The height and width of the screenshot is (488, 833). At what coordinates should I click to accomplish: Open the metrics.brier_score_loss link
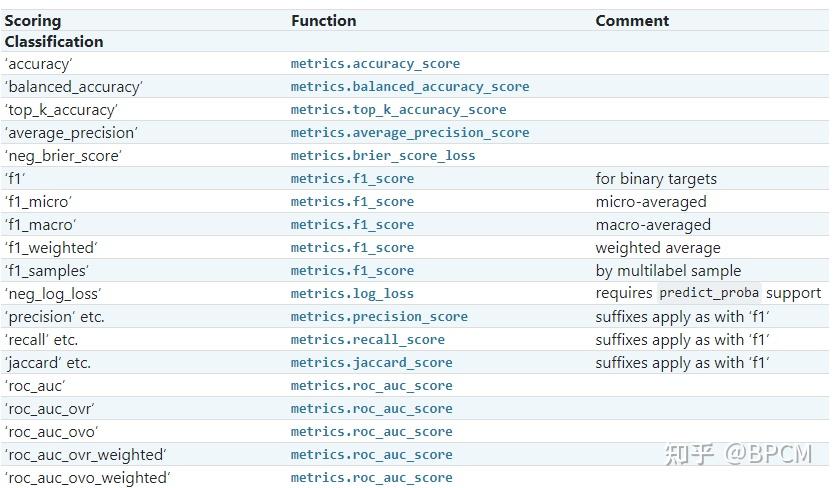click(x=383, y=156)
